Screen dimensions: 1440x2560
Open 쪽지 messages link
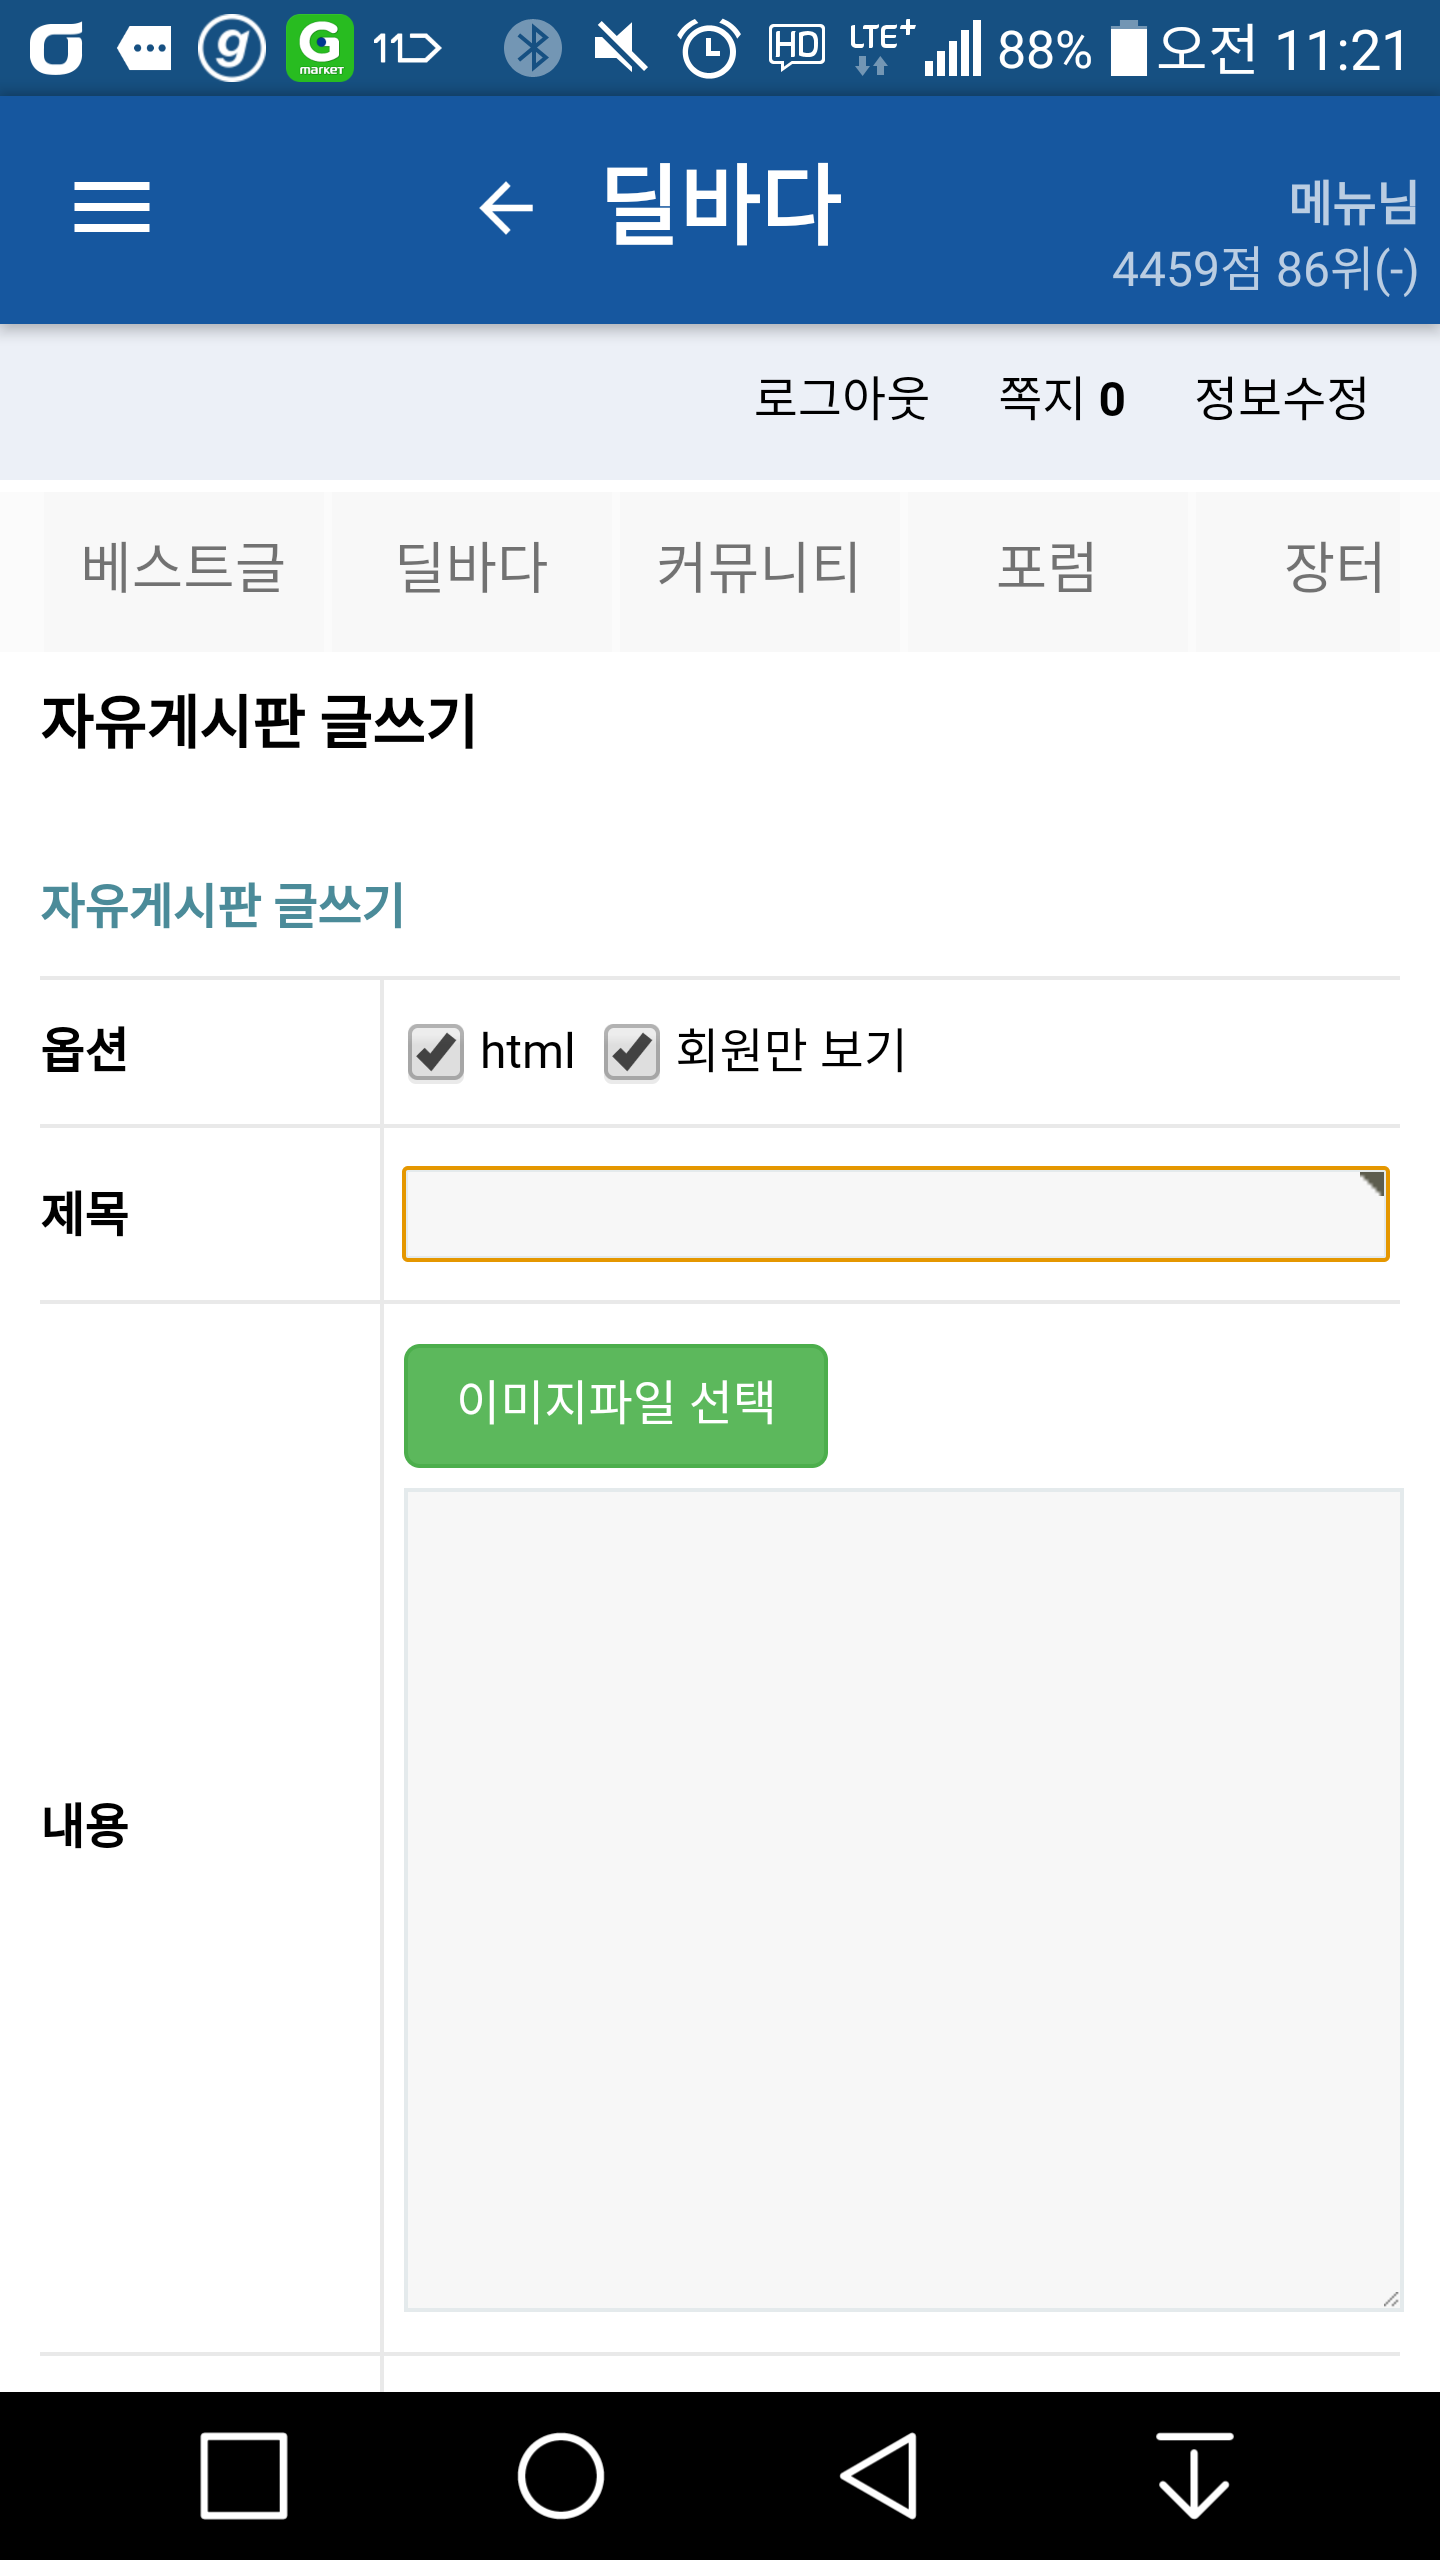click(1062, 399)
